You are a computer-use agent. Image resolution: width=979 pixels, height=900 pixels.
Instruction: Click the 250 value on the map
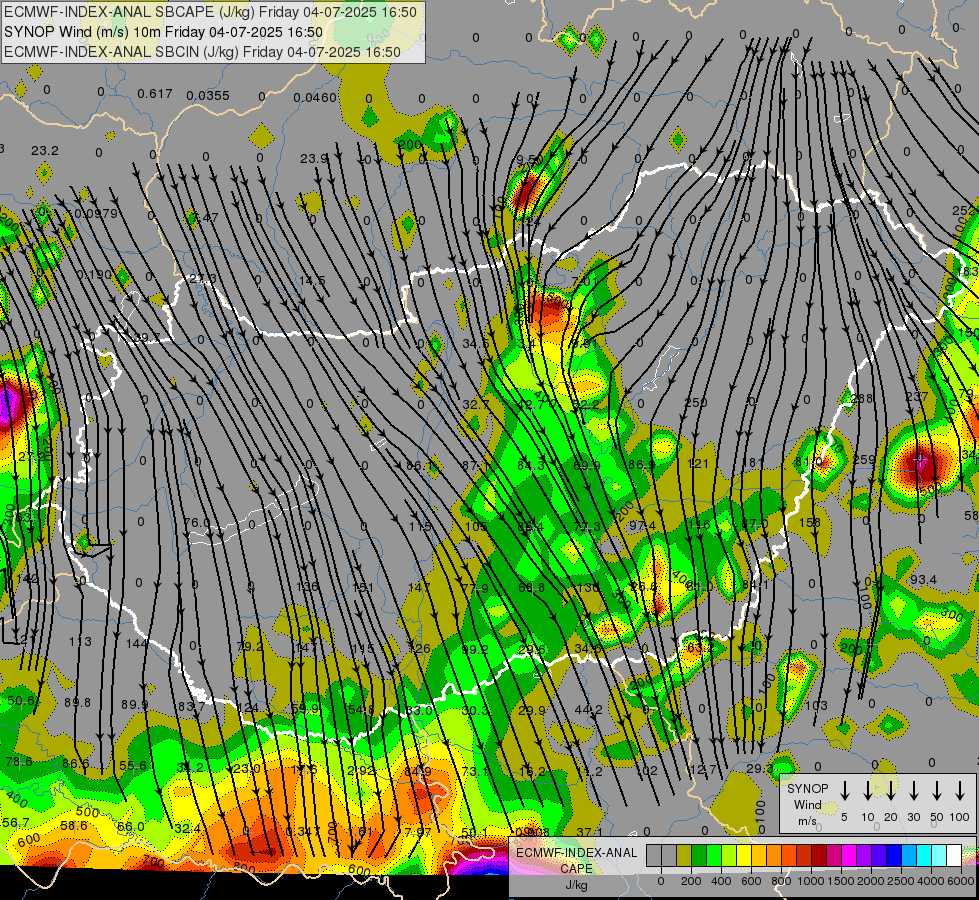pyautogui.click(x=696, y=403)
